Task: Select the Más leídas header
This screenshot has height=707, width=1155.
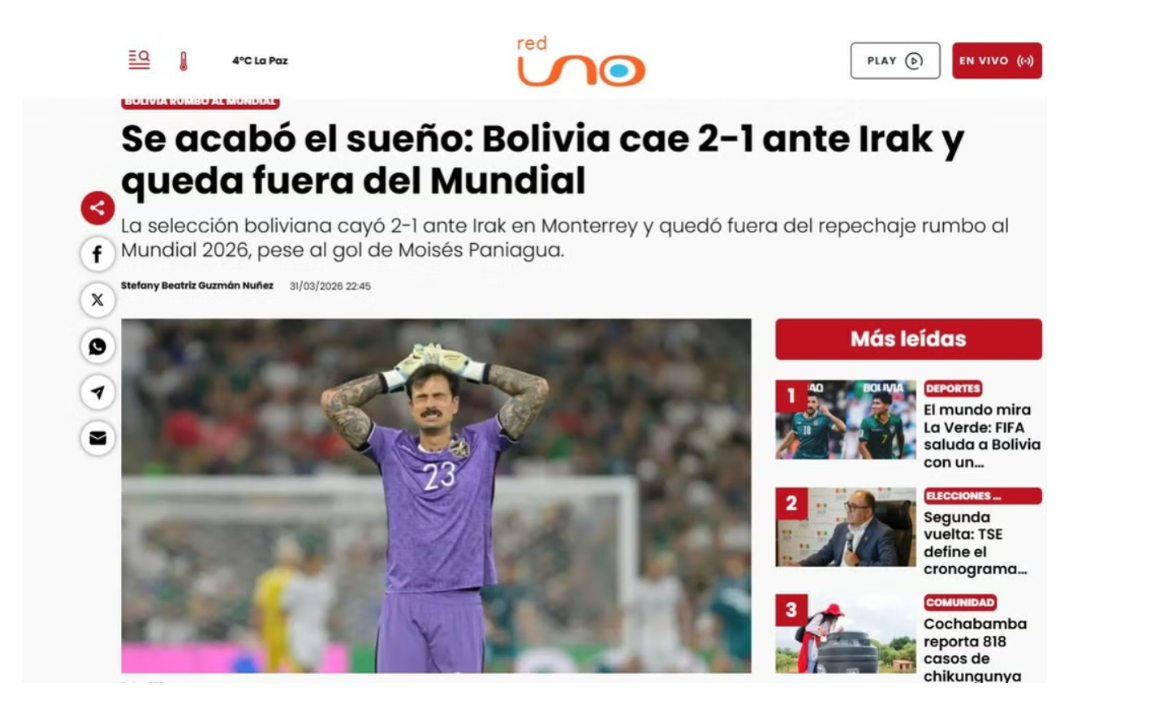Action: (x=908, y=339)
